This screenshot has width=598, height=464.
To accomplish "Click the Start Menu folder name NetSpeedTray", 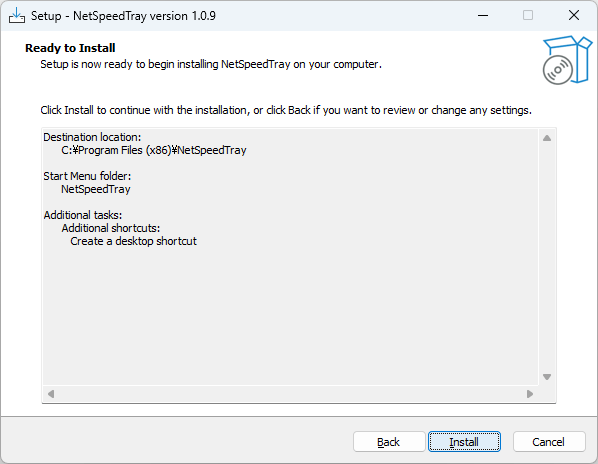I will click(x=96, y=189).
